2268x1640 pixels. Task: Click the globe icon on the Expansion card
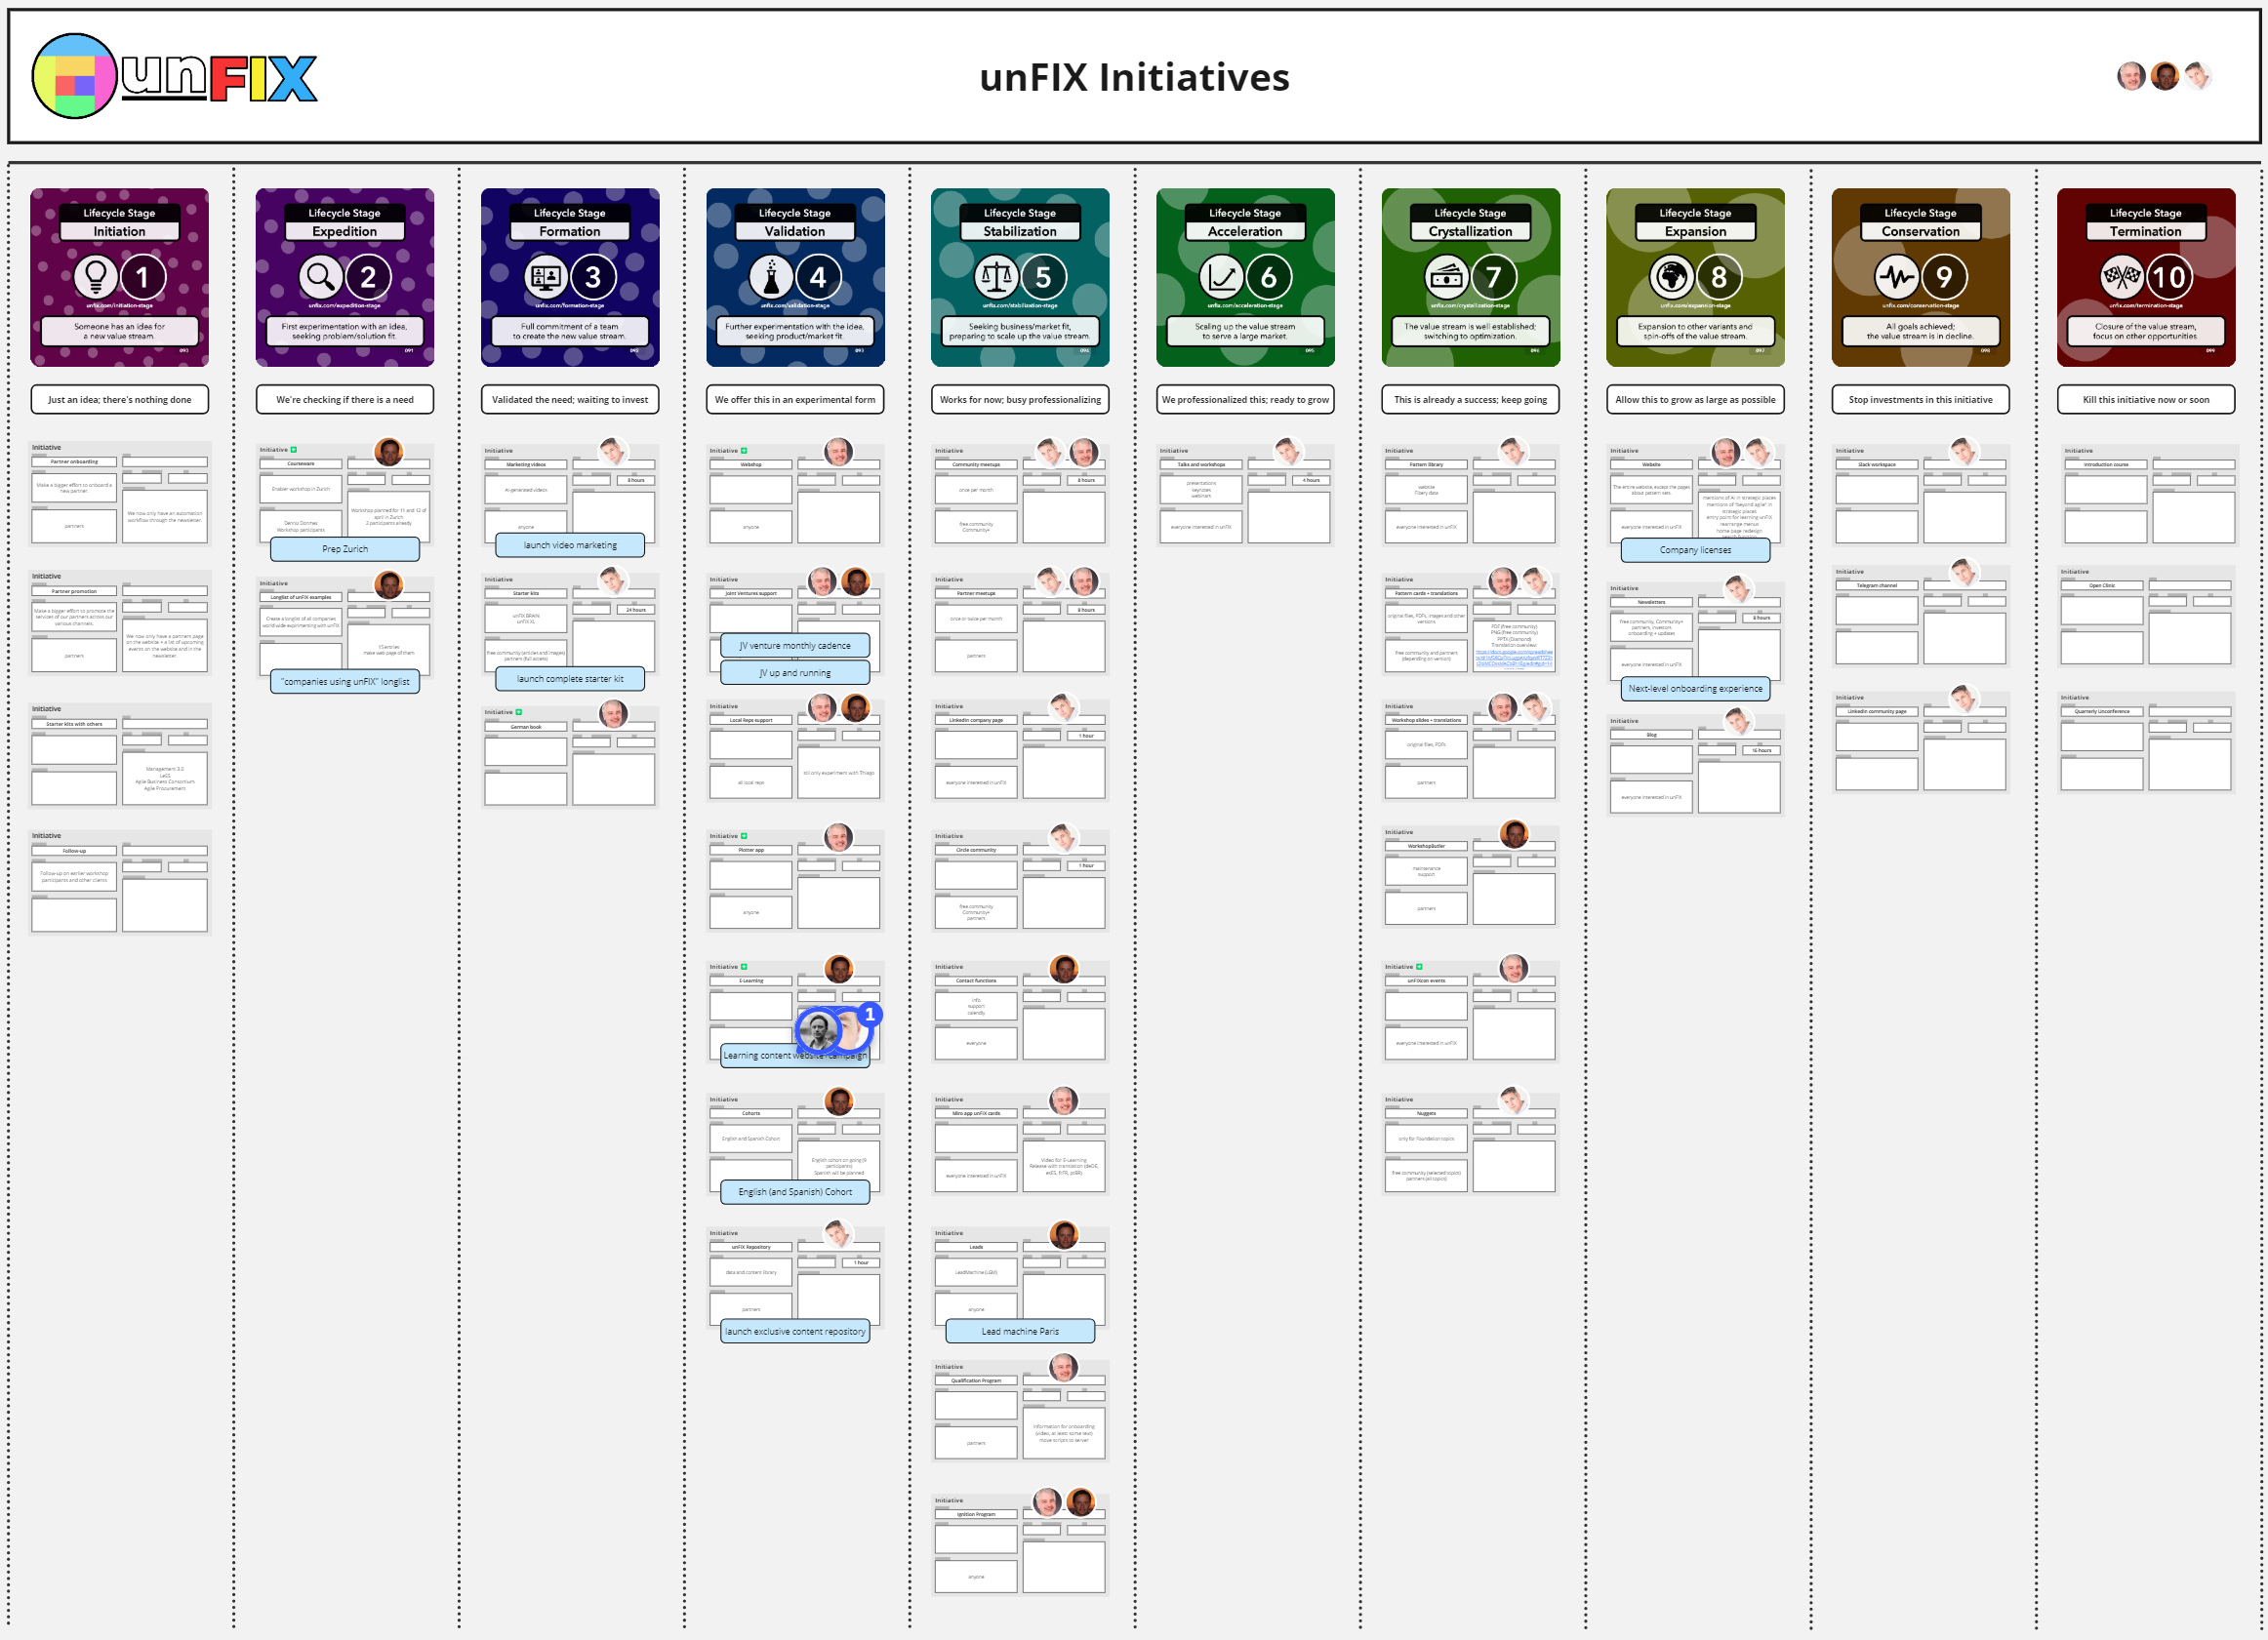point(1671,277)
